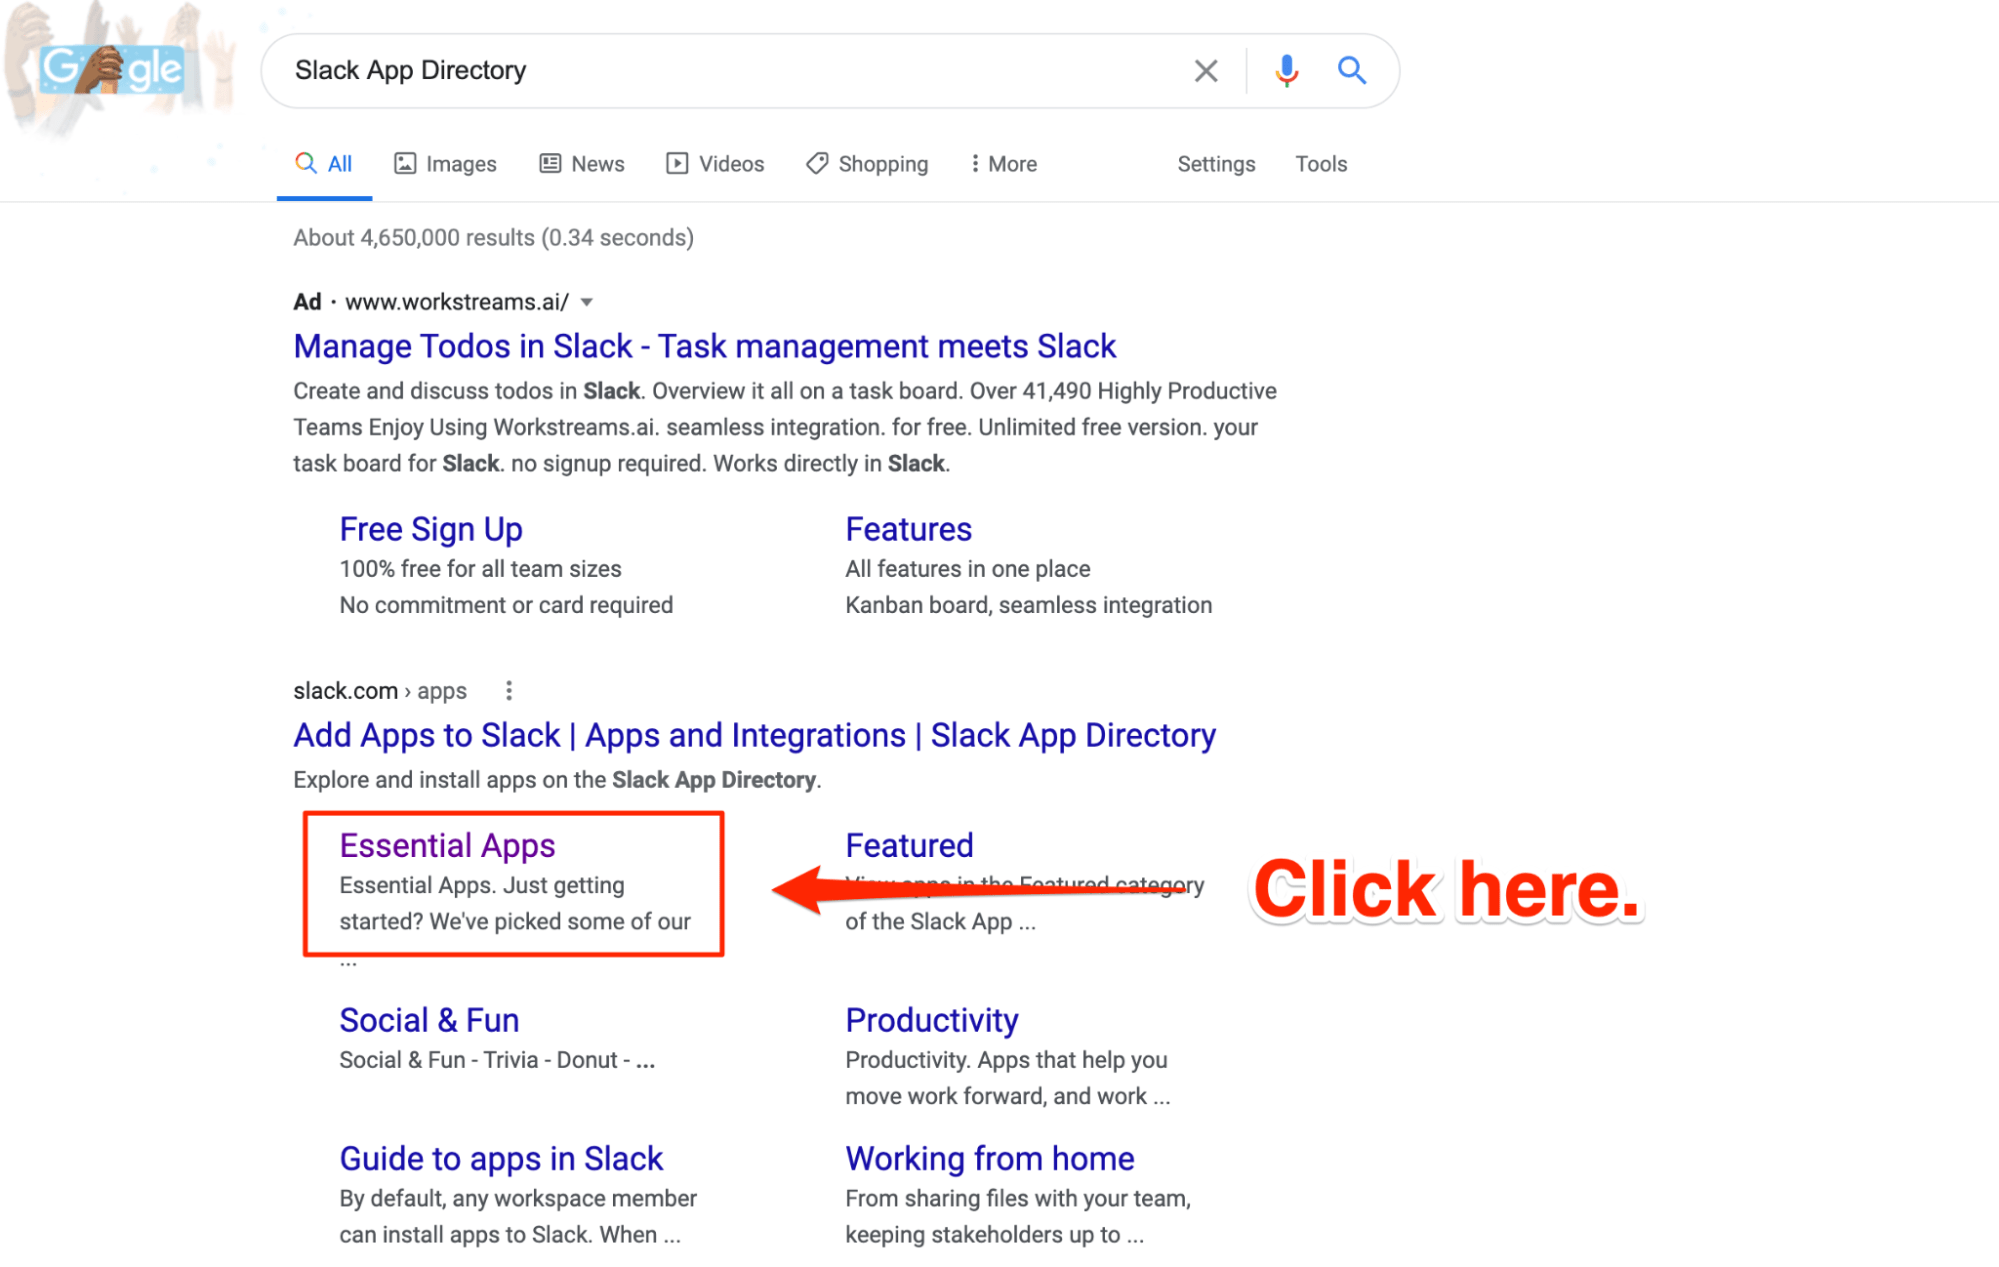Open the Working from home sitelink
1999x1267 pixels.
(x=990, y=1158)
